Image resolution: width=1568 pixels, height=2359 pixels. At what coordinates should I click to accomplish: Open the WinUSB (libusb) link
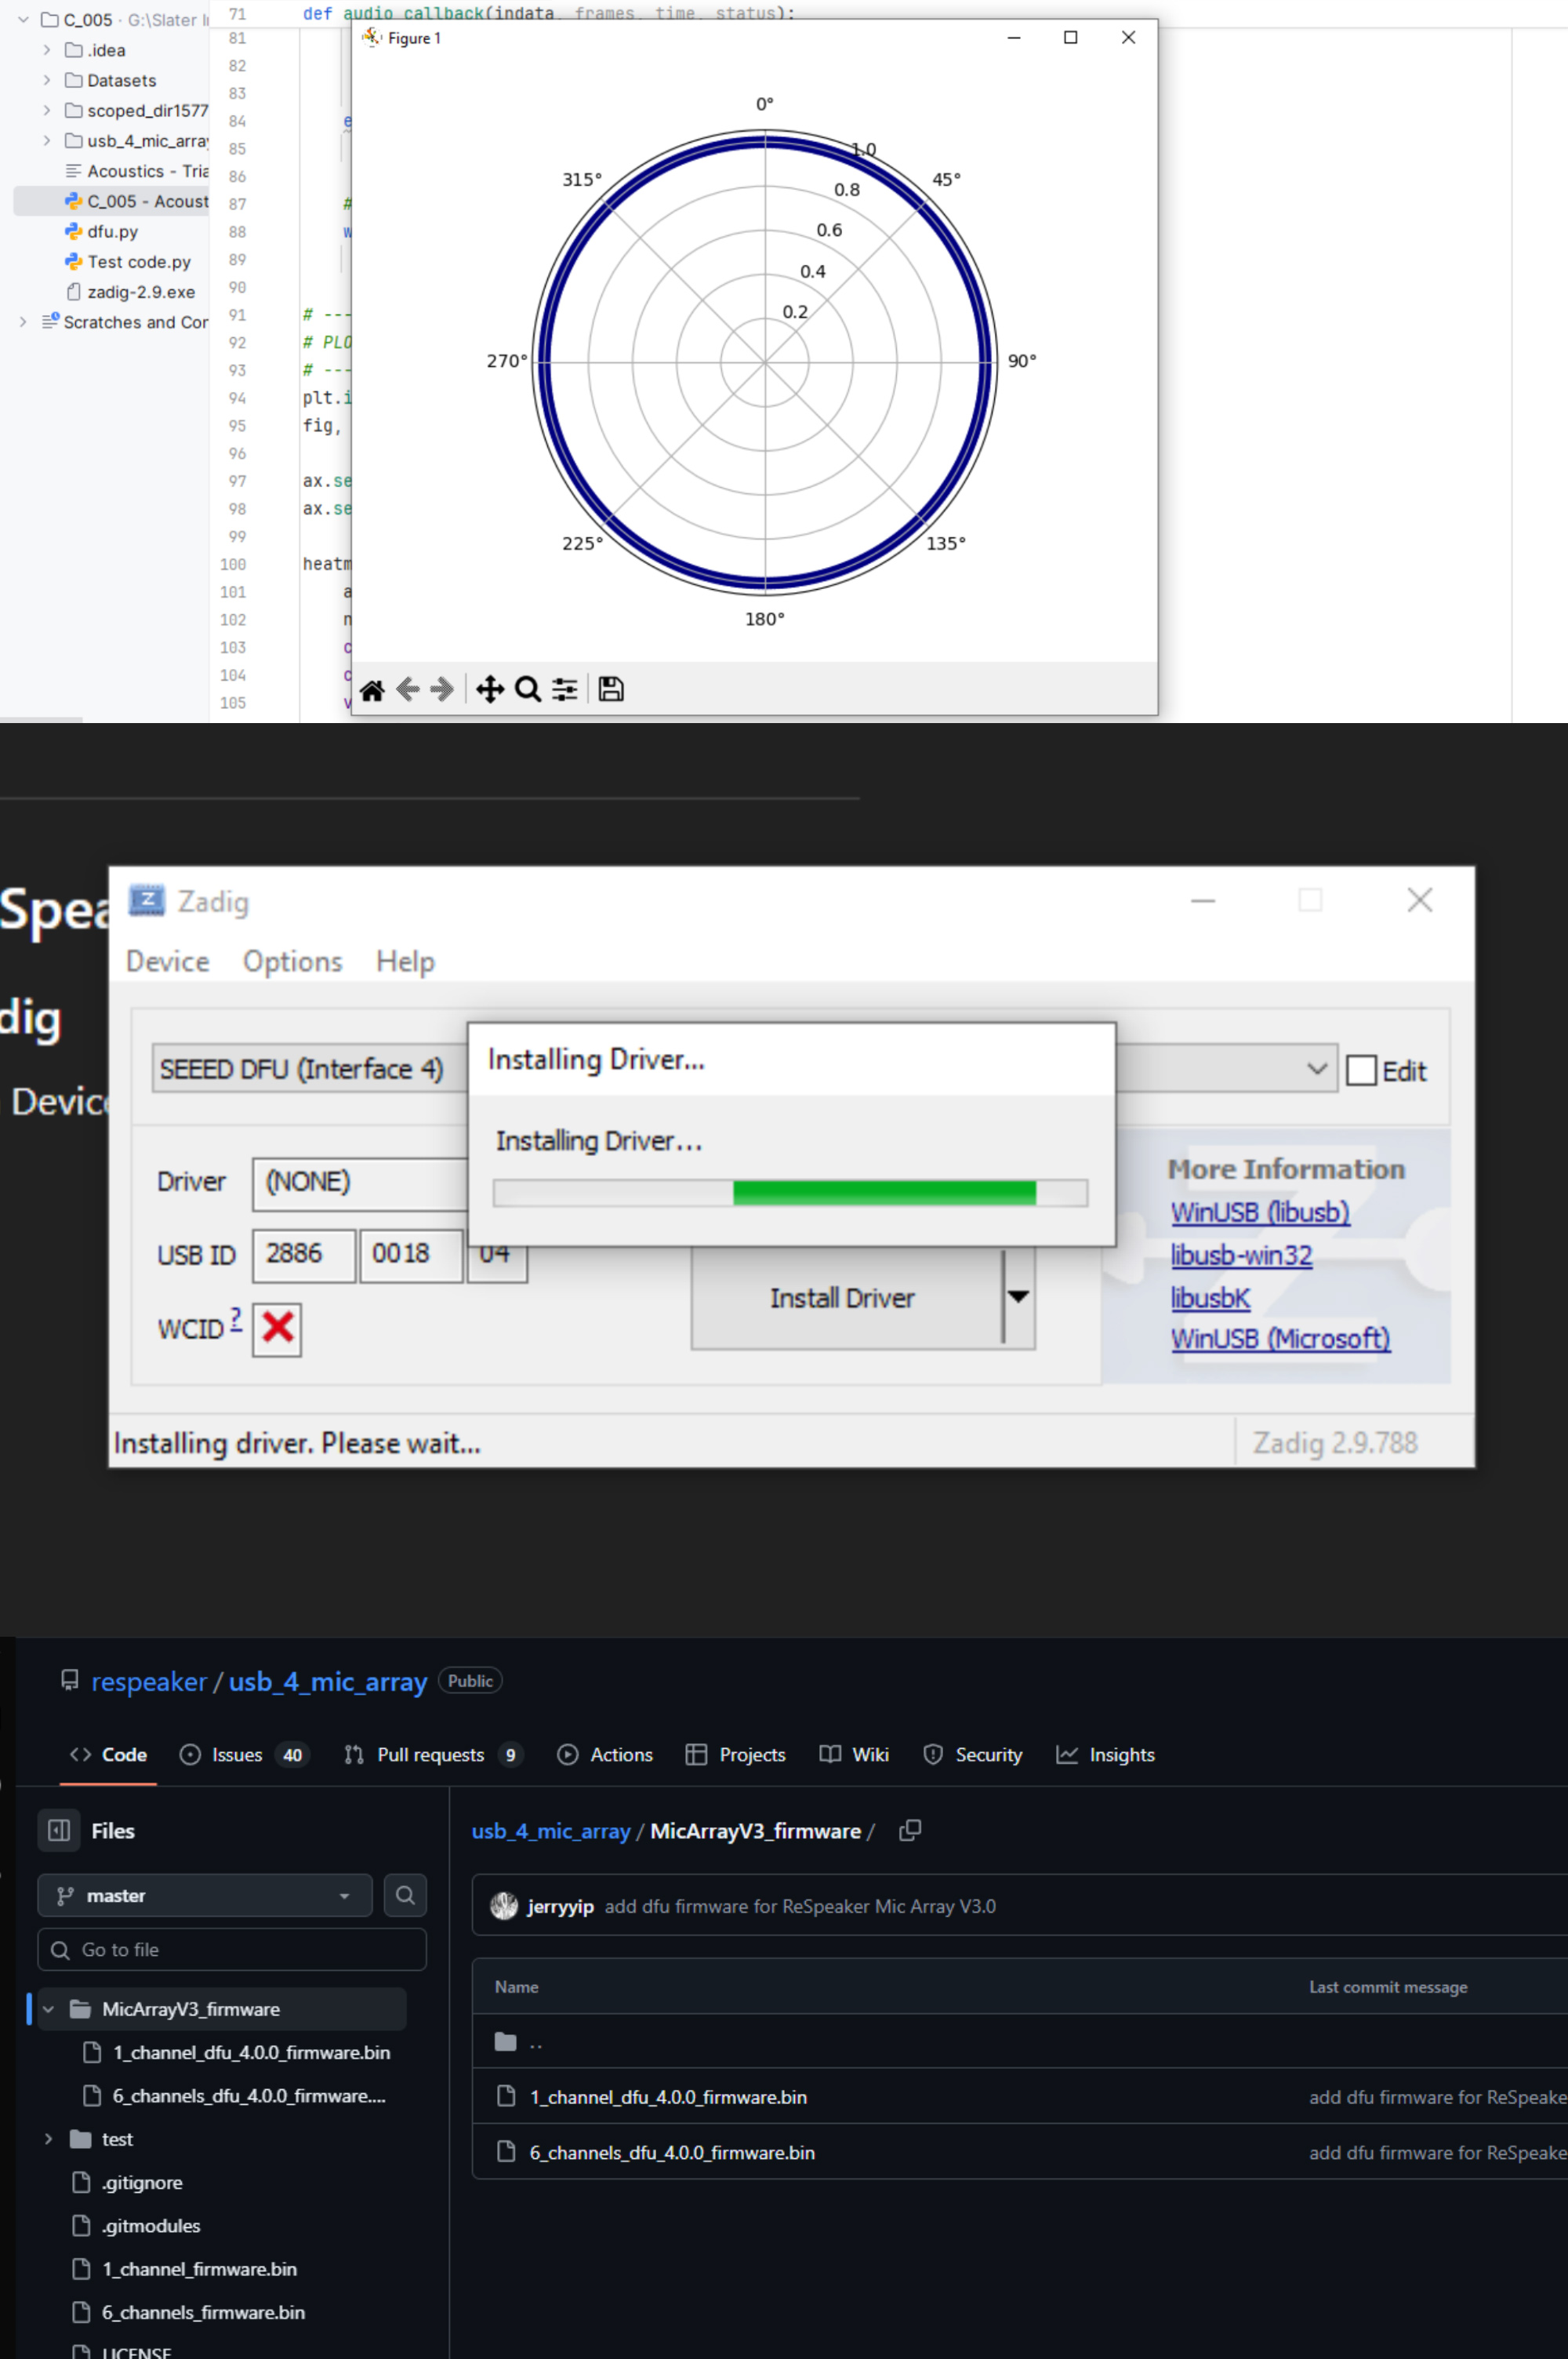click(x=1259, y=1212)
